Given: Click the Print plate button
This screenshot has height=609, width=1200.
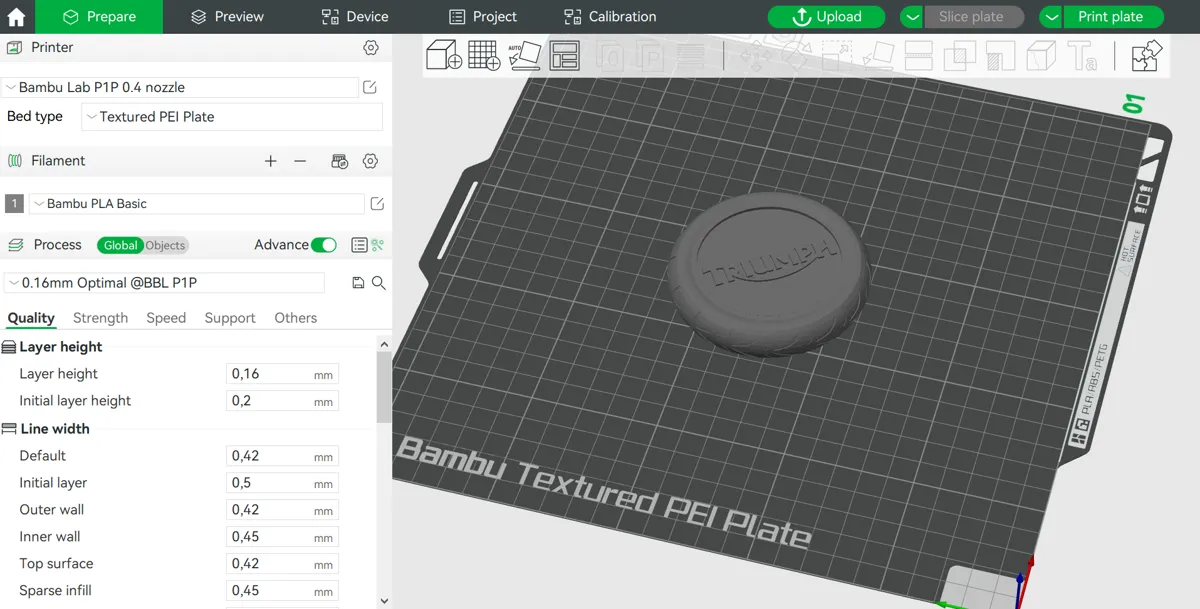Looking at the screenshot, I should (1111, 17).
